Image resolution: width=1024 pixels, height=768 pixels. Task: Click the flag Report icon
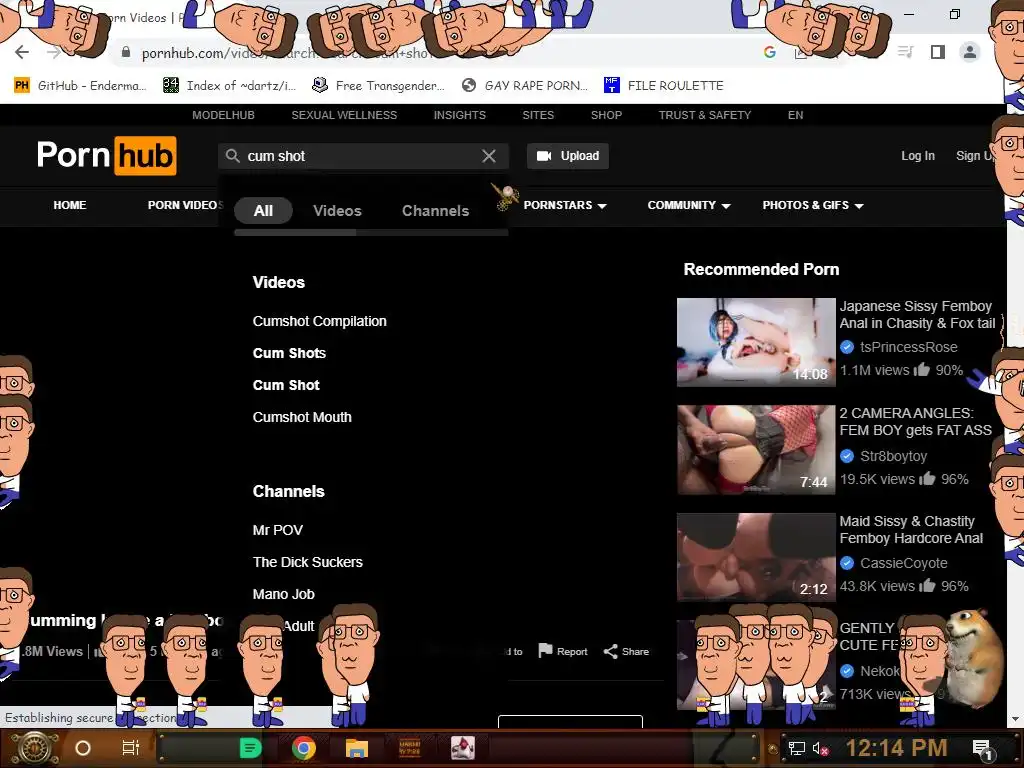pyautogui.click(x=545, y=650)
